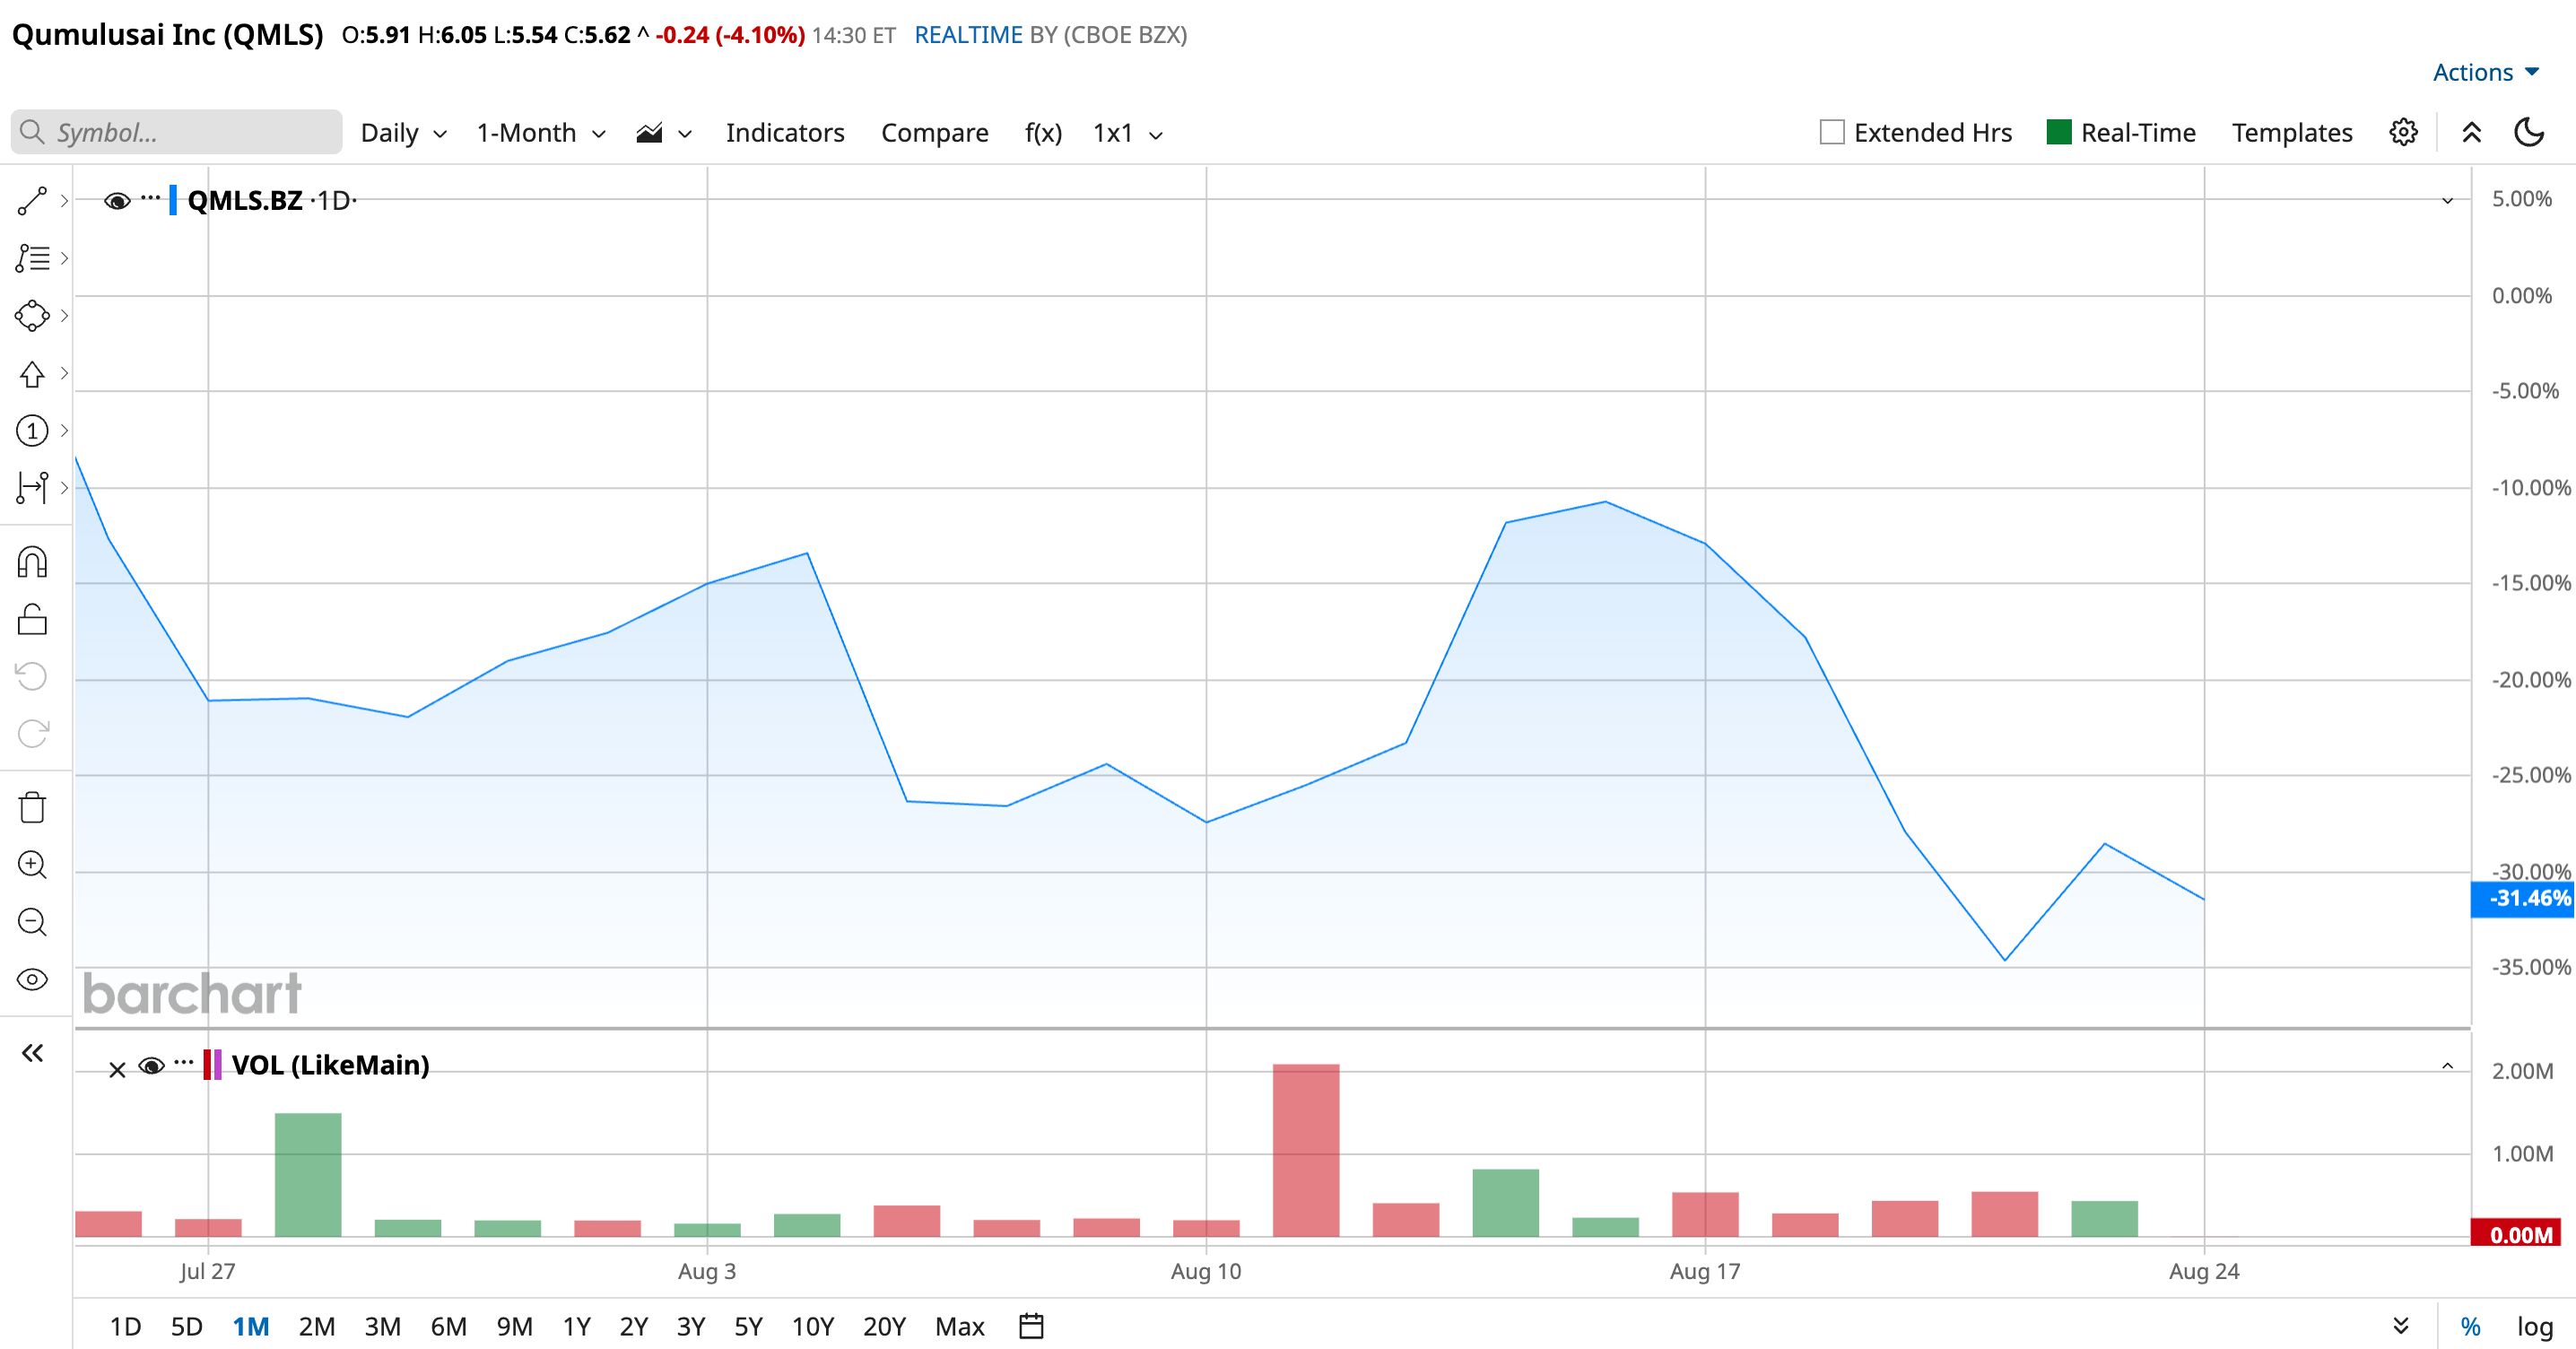Collapse the top toolbar with double chevron
The image size is (2576, 1349).
pyautogui.click(x=2471, y=133)
